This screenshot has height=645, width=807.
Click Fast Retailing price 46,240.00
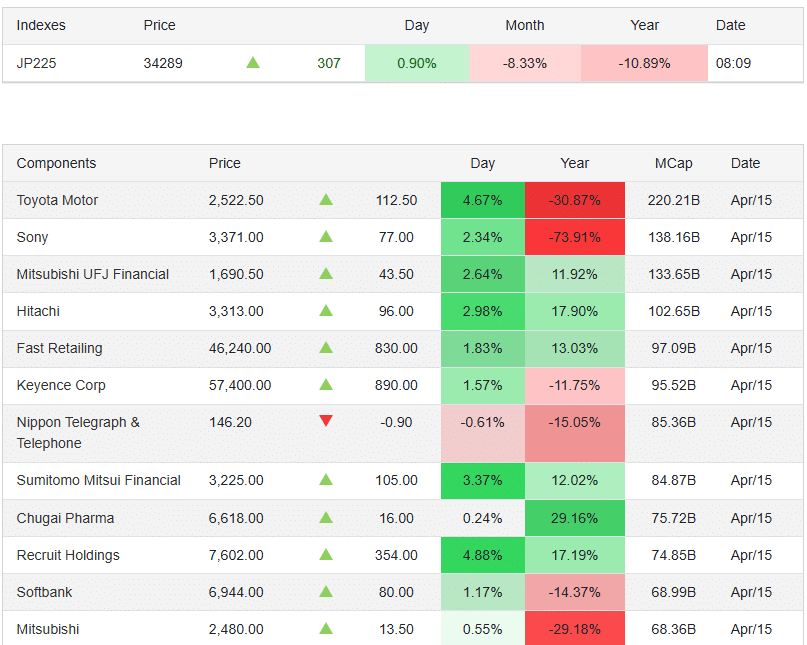pyautogui.click(x=240, y=348)
